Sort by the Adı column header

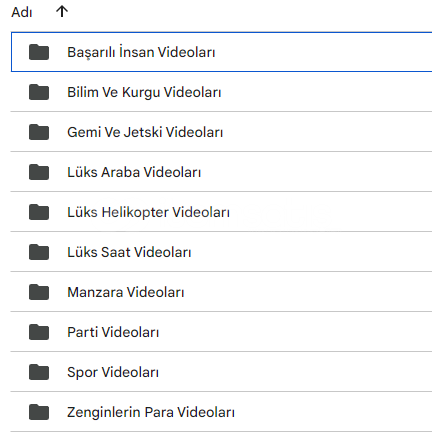pyautogui.click(x=22, y=12)
